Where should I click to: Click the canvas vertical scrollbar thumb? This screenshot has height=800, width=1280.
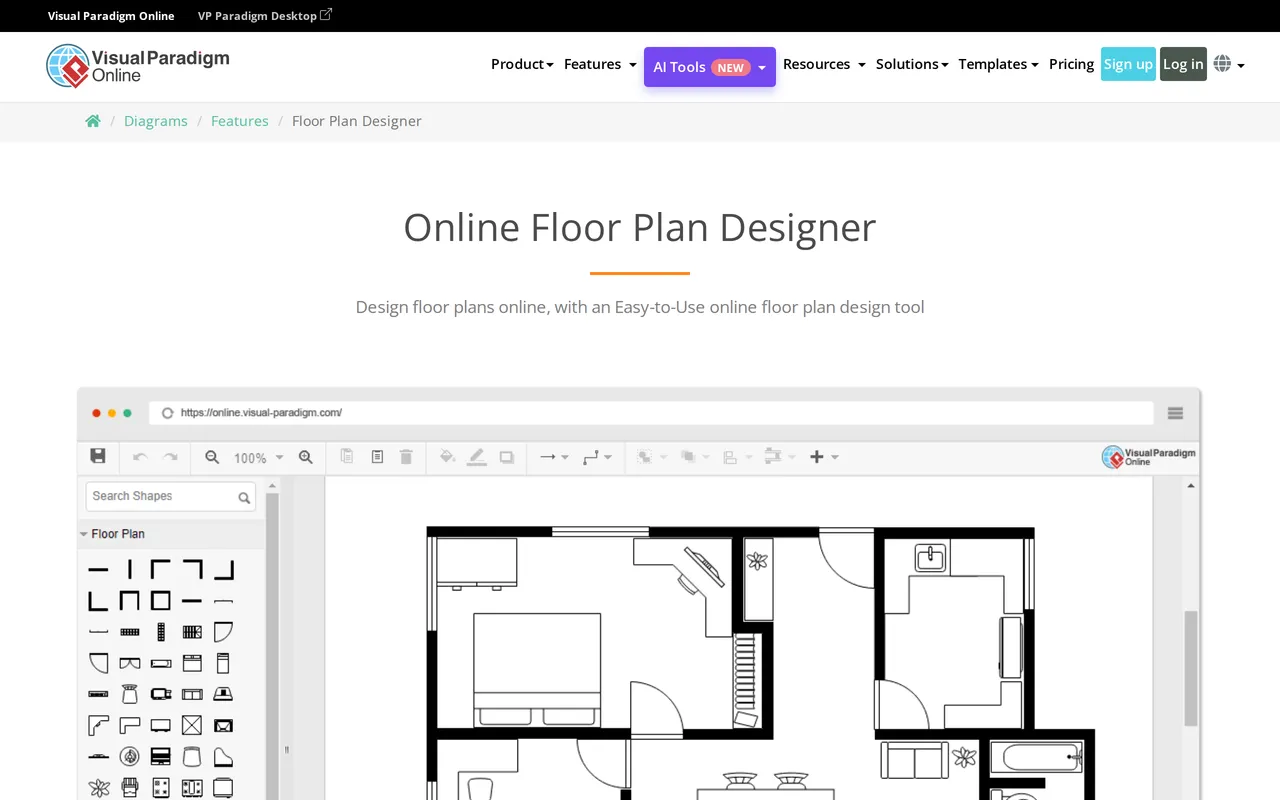[1191, 668]
